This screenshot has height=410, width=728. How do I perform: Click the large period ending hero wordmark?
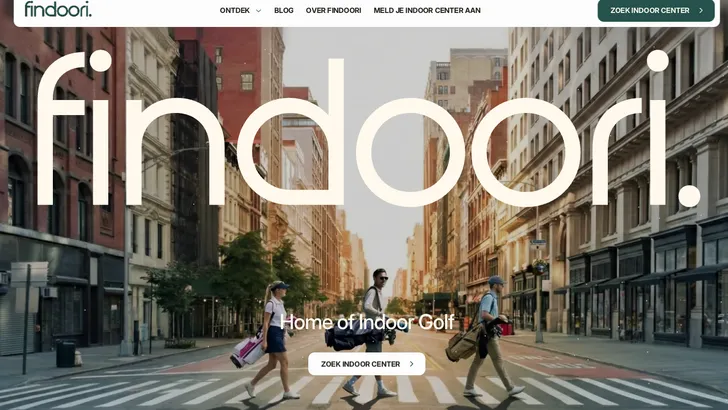[689, 195]
